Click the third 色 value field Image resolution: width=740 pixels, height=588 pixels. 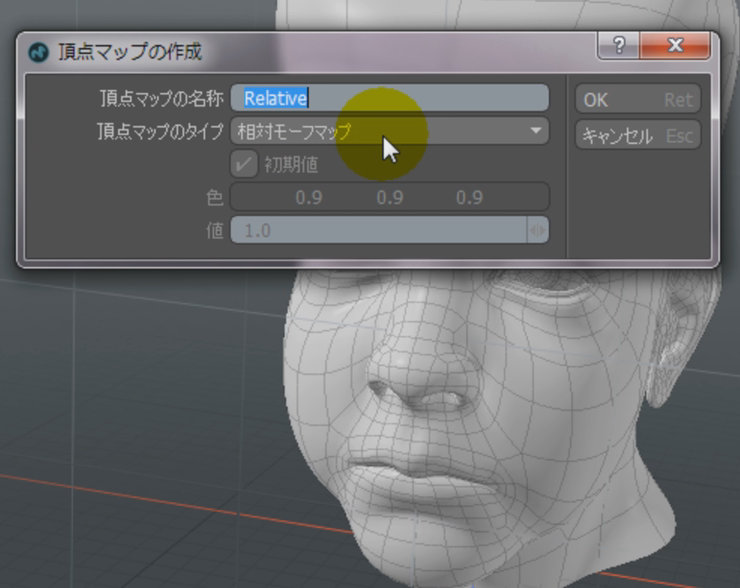tap(469, 197)
